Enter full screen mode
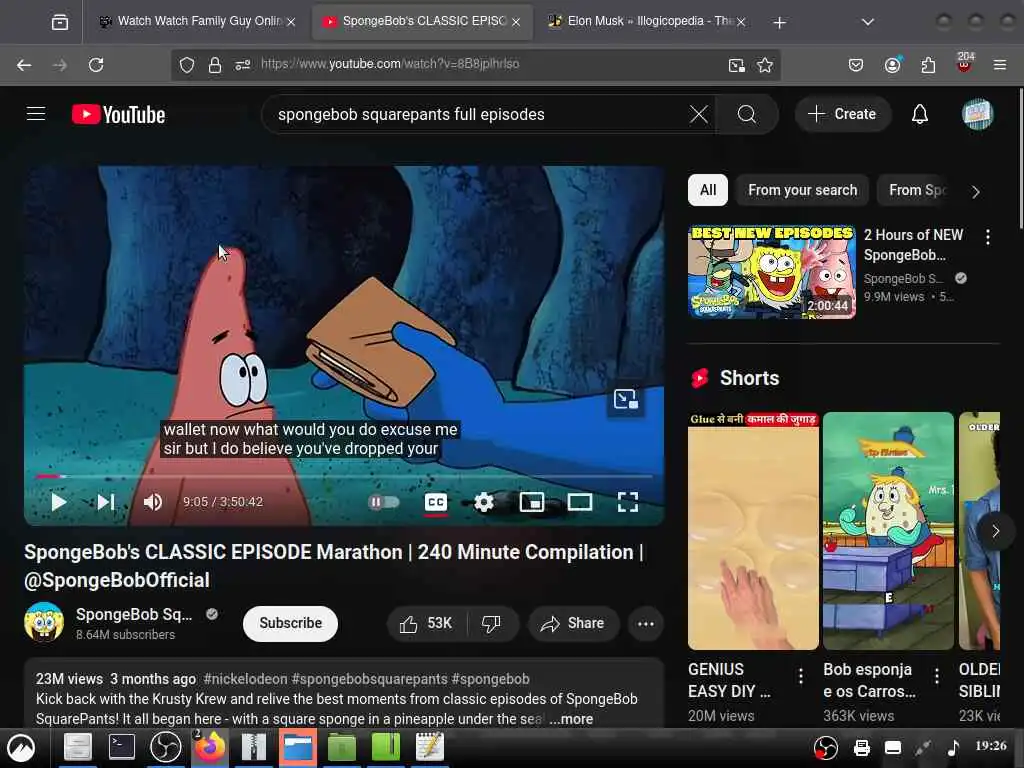The width and height of the screenshot is (1024, 768). pyautogui.click(x=628, y=502)
